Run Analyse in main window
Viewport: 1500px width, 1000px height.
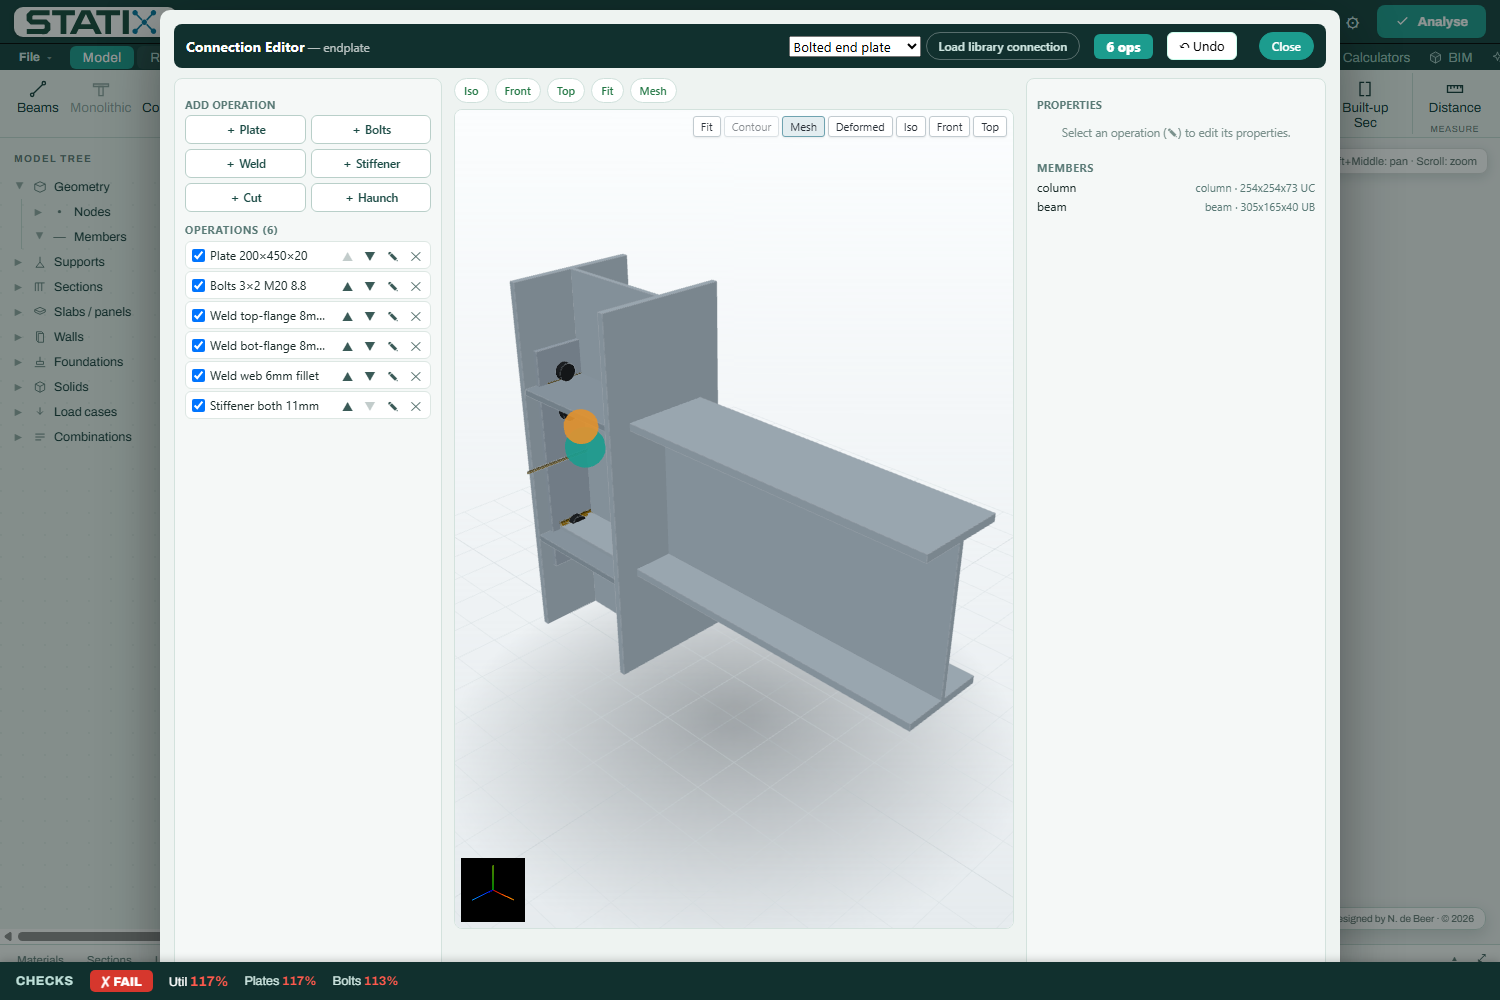[1431, 22]
